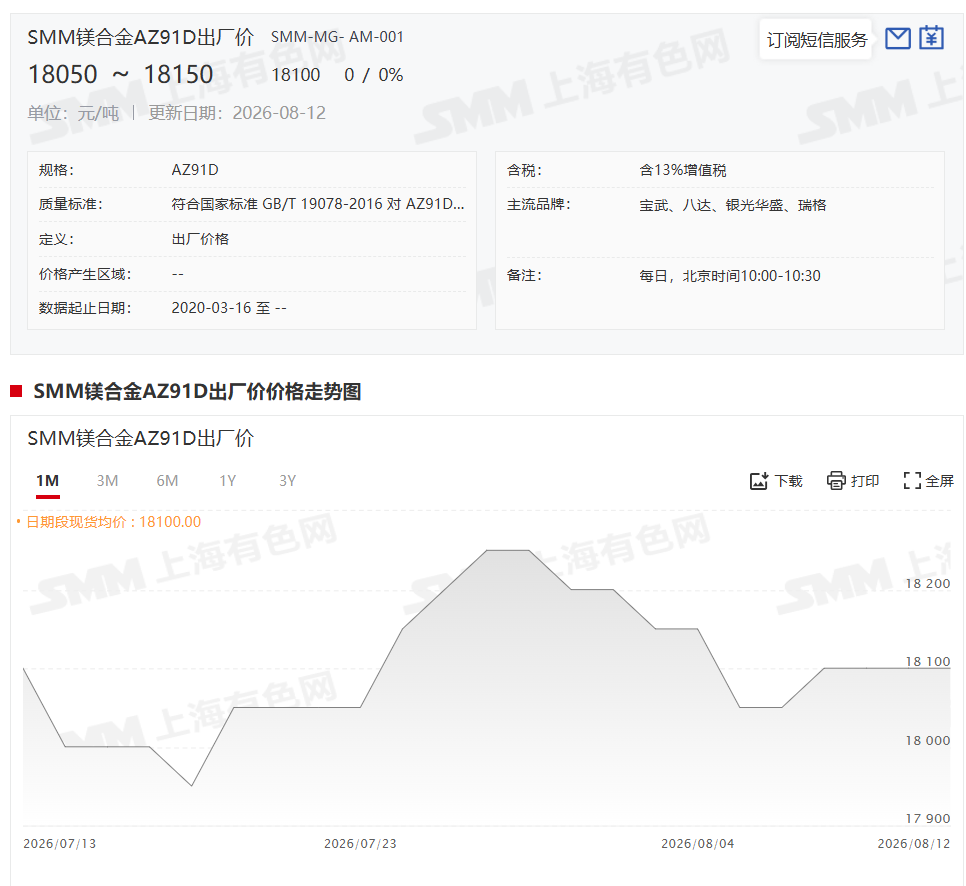This screenshot has height=886, width=966.
Task: Switch to the 1Y range tab
Action: point(227,481)
